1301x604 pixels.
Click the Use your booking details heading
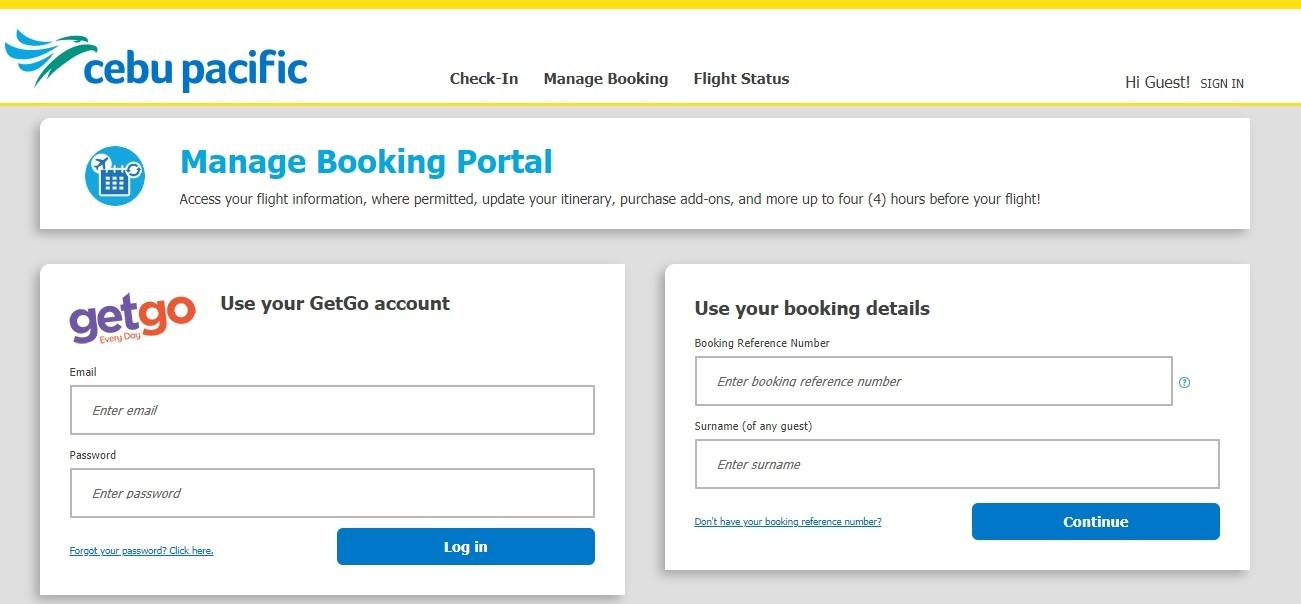pyautogui.click(x=812, y=308)
